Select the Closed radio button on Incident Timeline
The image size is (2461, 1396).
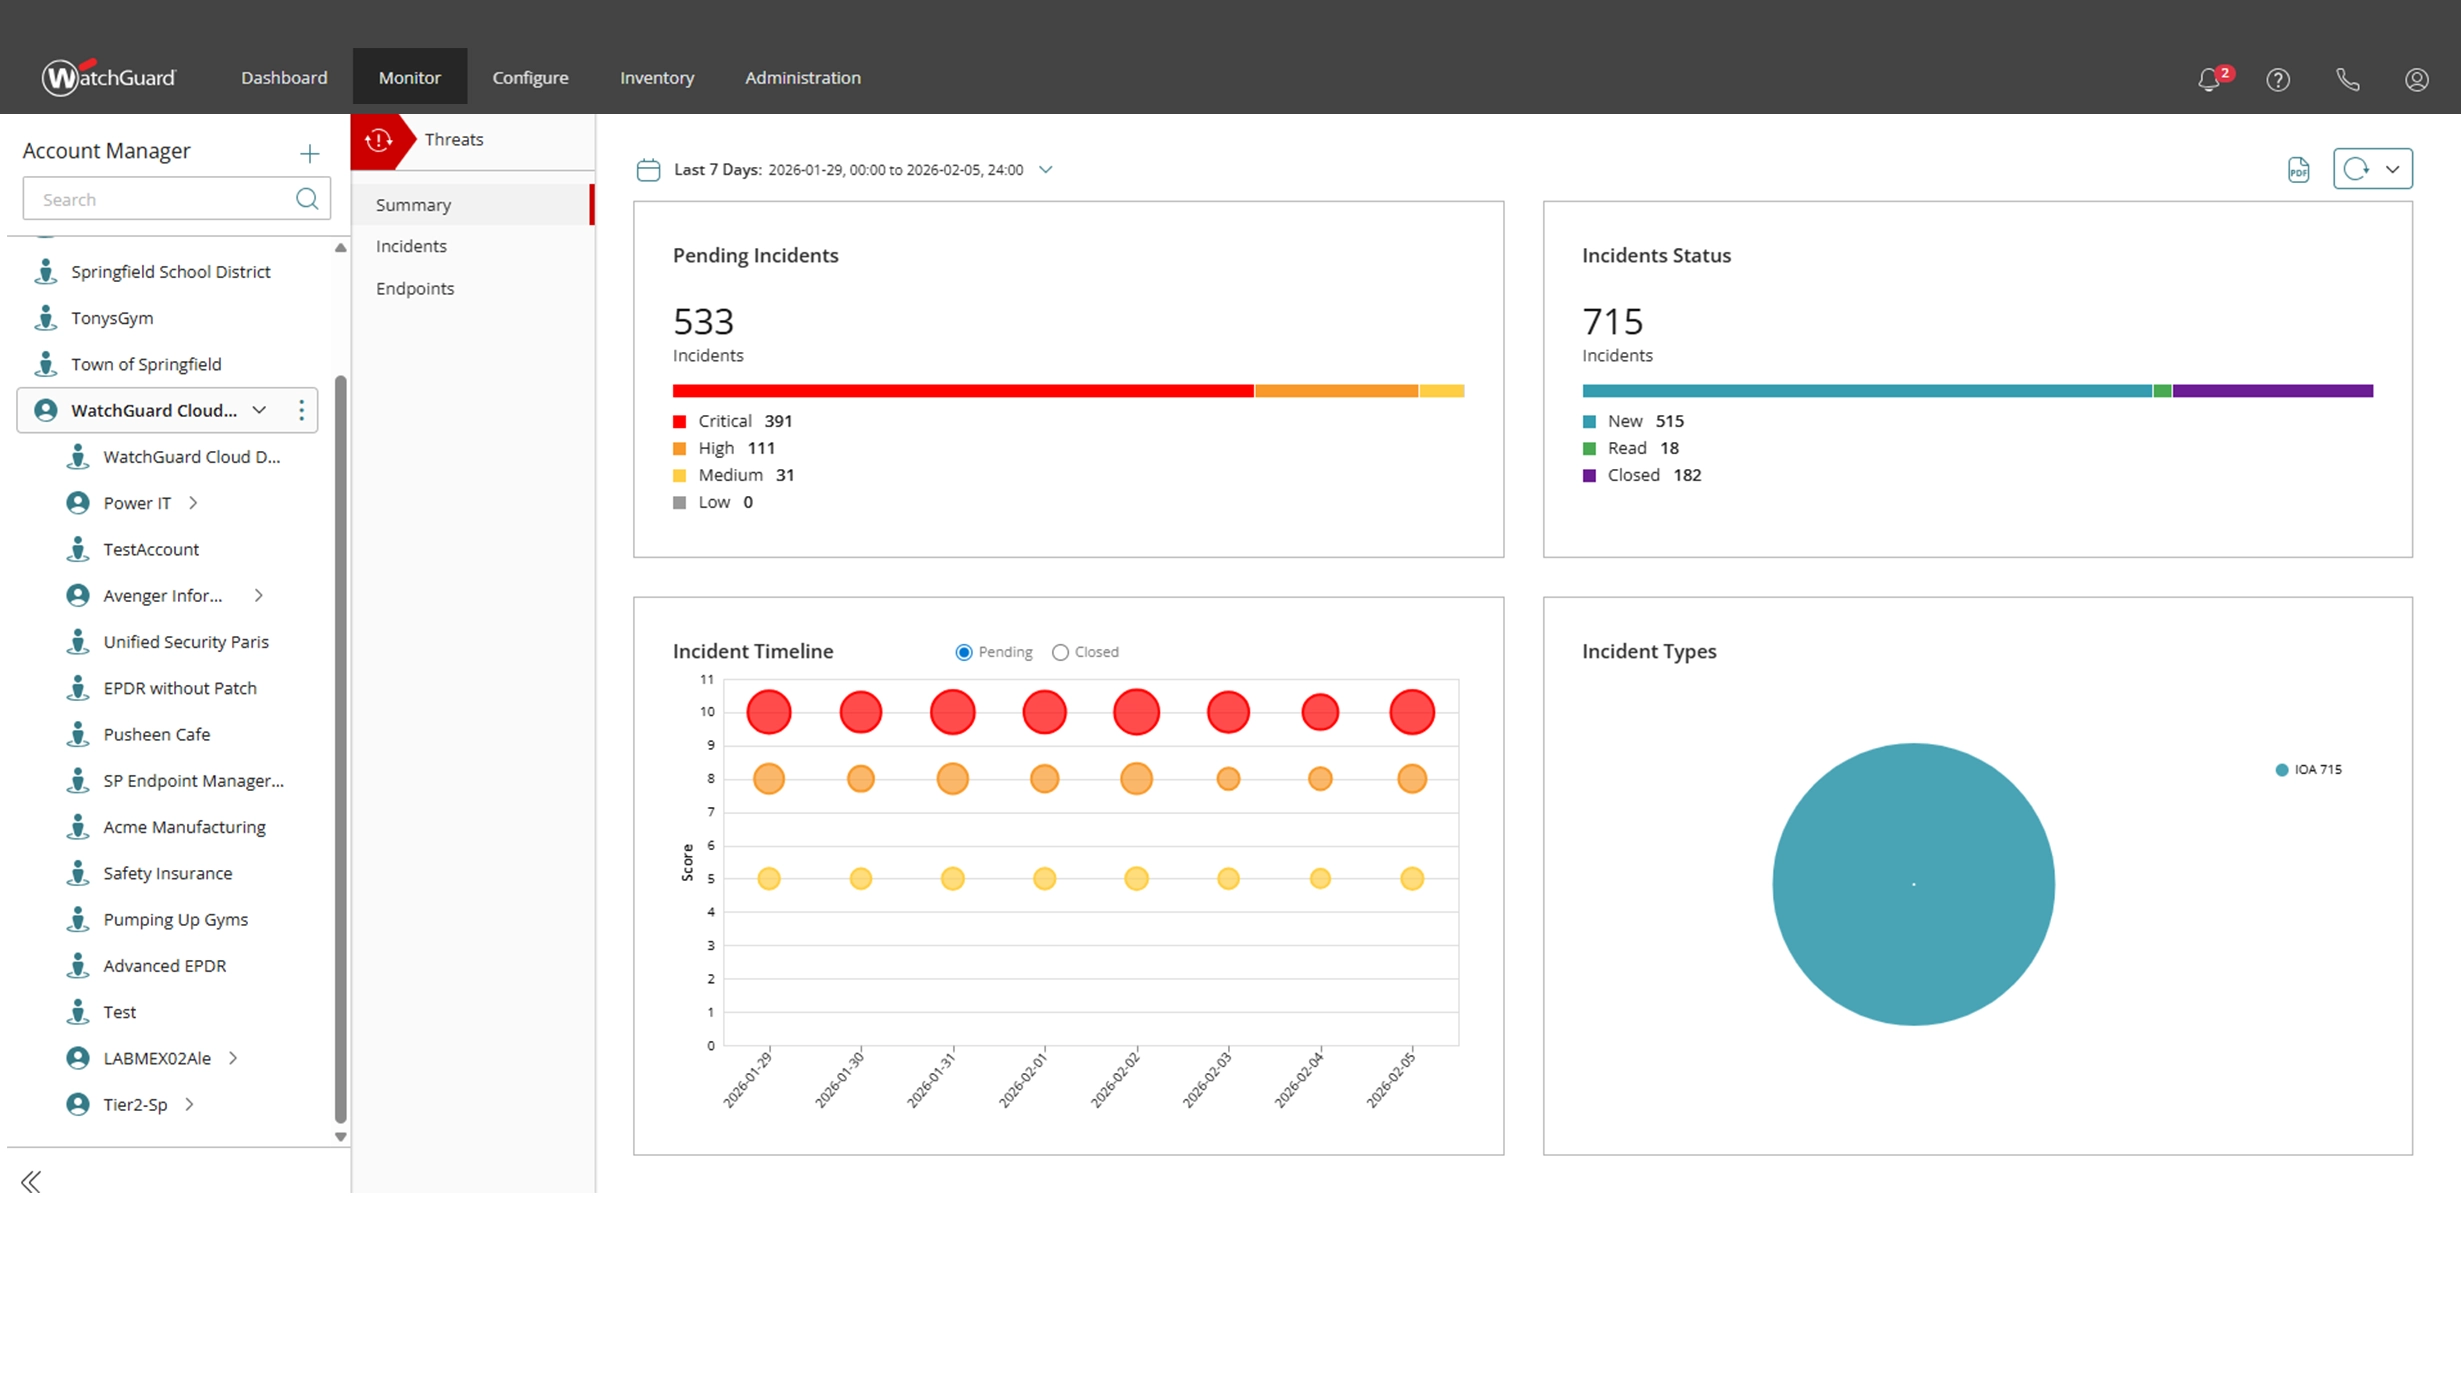point(1060,651)
